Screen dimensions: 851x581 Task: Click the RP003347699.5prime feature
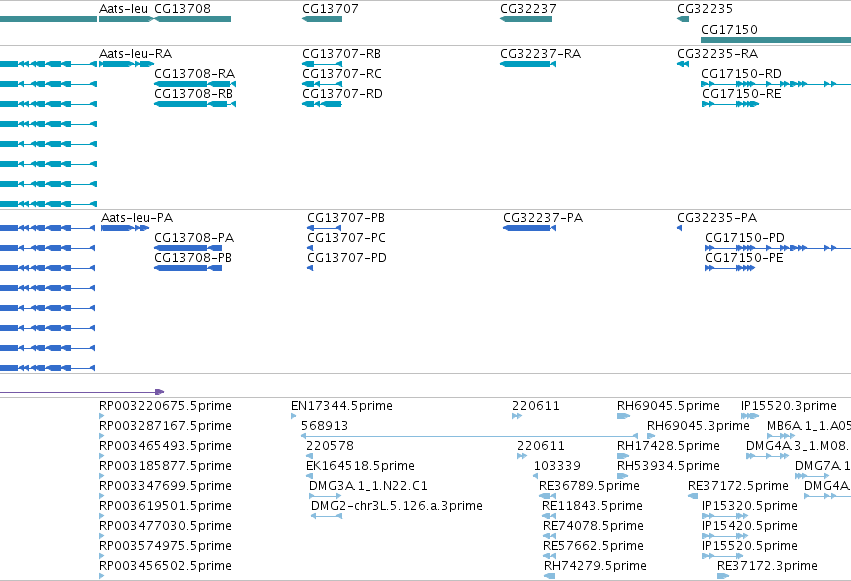click(165, 486)
